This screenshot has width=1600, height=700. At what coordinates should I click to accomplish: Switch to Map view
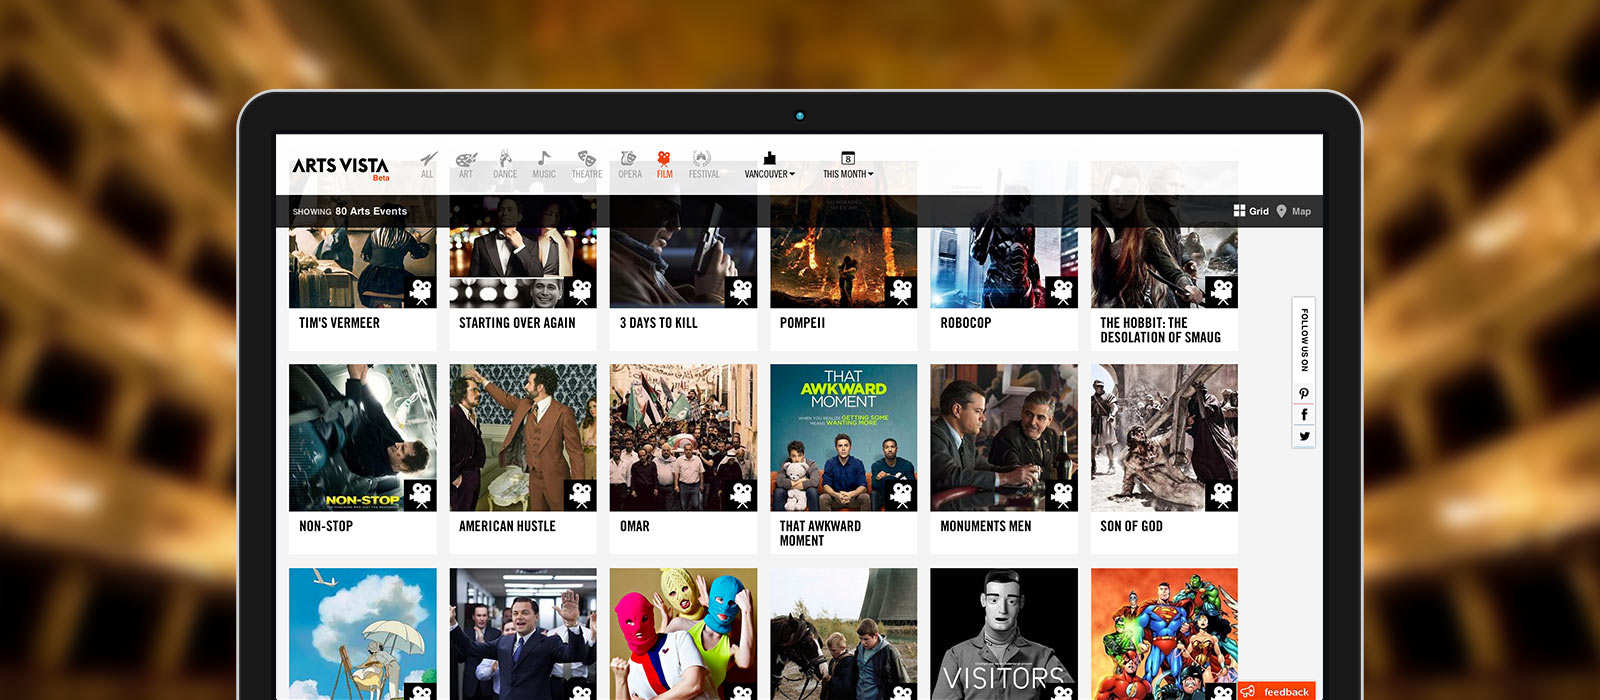point(1293,211)
